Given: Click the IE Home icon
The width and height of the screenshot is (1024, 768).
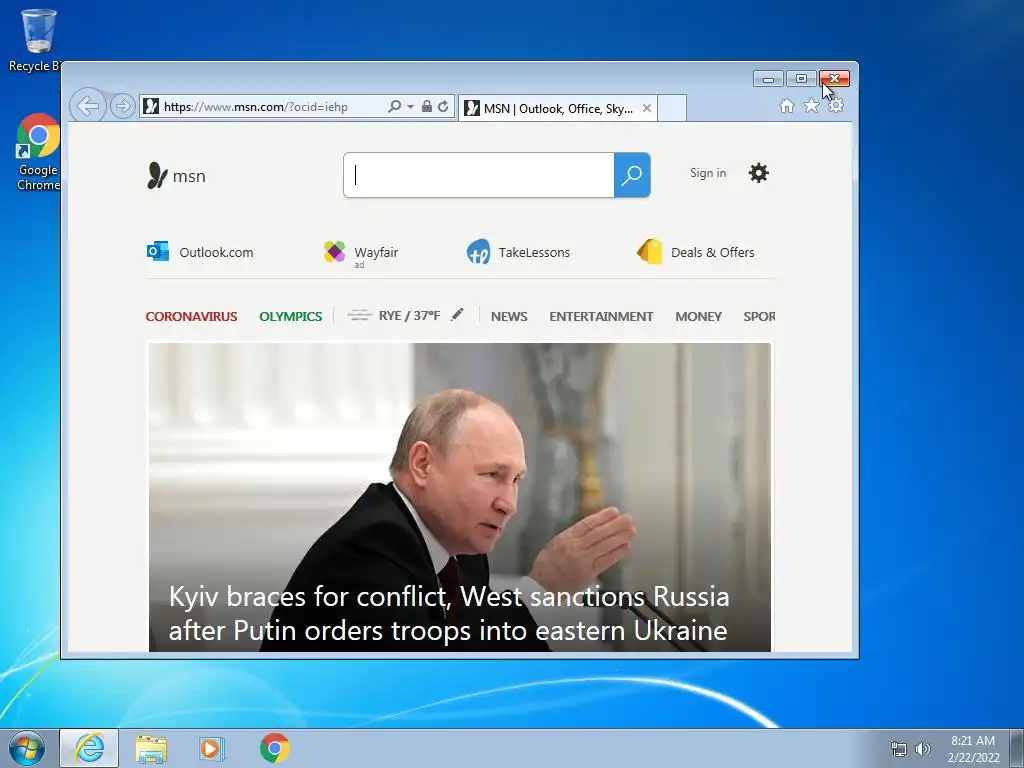Looking at the screenshot, I should (x=787, y=106).
